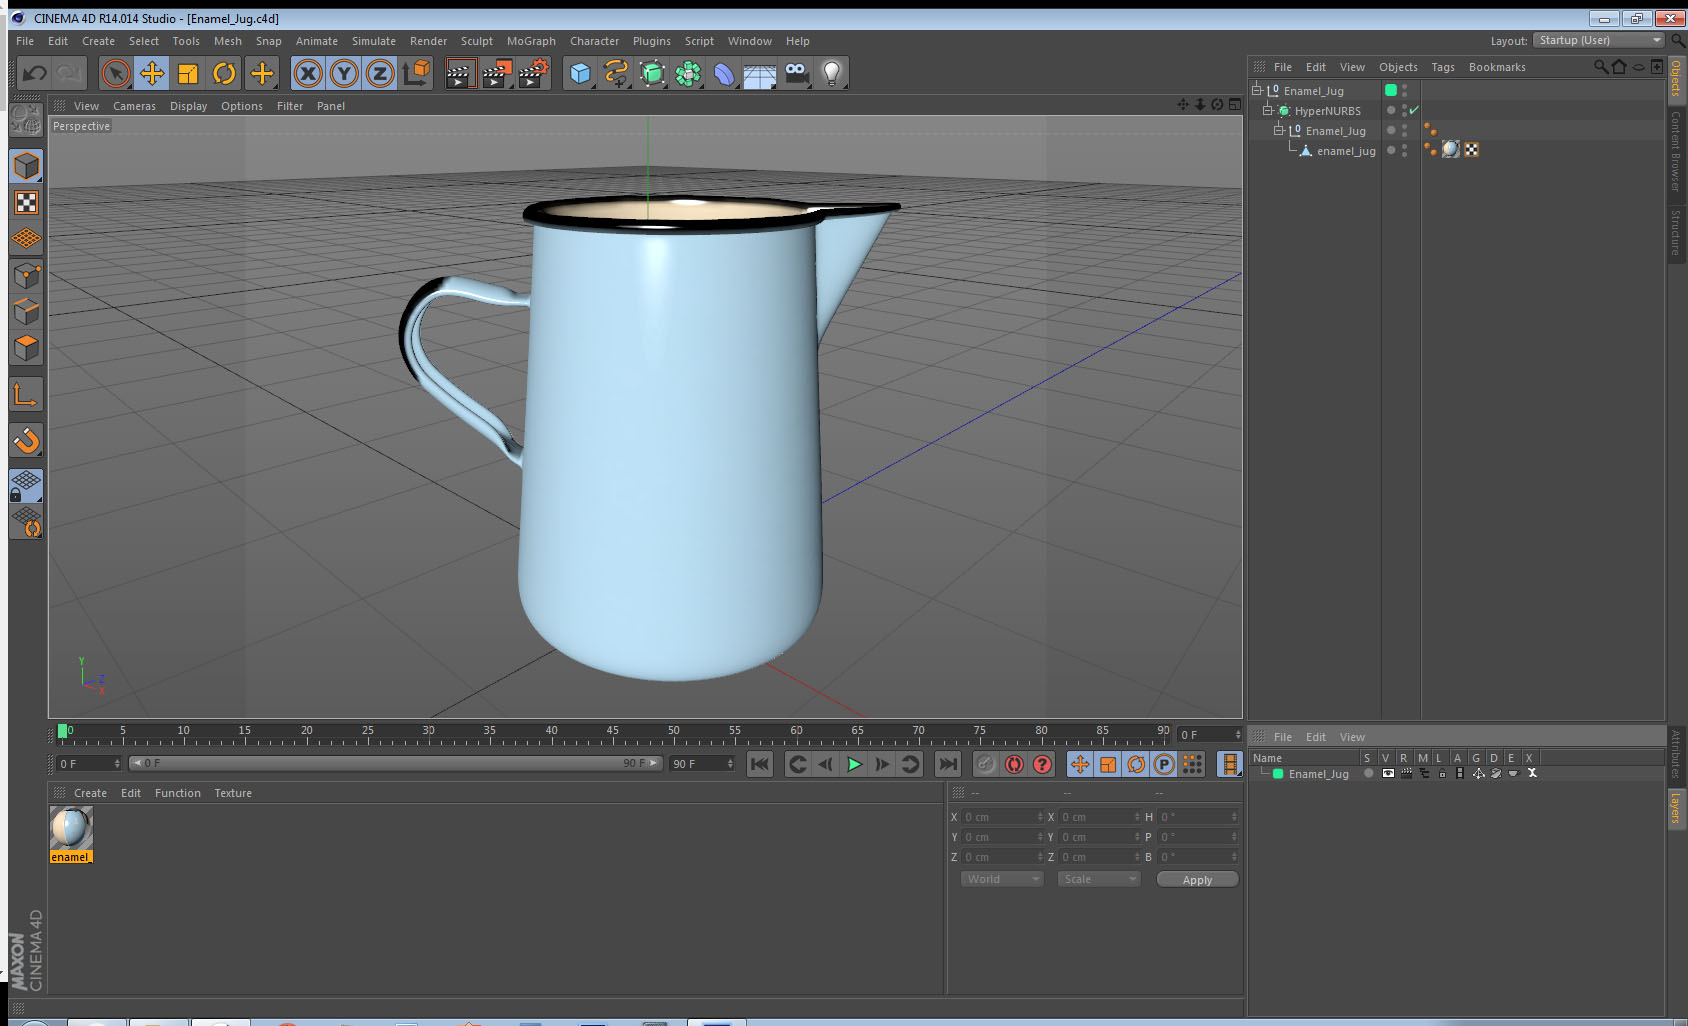The height and width of the screenshot is (1026, 1688).
Task: Toggle the locked workplane icon
Action: click(x=26, y=486)
